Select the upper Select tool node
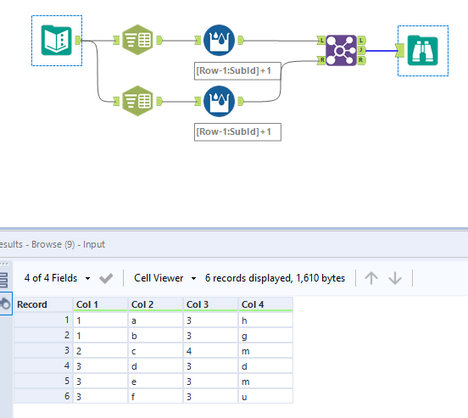The image size is (468, 418). 138,40
